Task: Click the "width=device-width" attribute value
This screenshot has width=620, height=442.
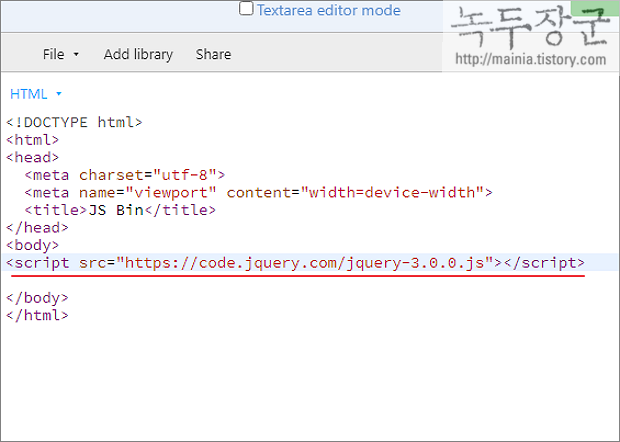Action: pos(392,193)
